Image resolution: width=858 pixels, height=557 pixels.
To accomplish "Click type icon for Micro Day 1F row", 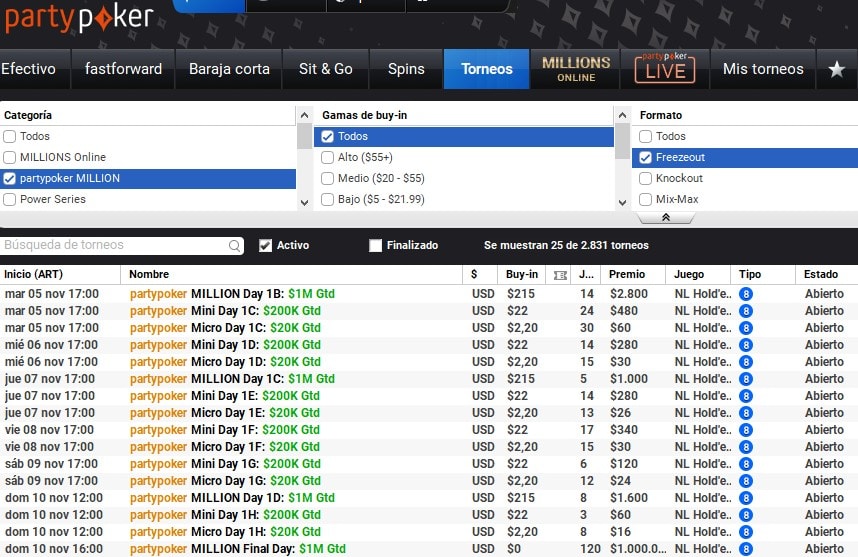I will tap(745, 447).
